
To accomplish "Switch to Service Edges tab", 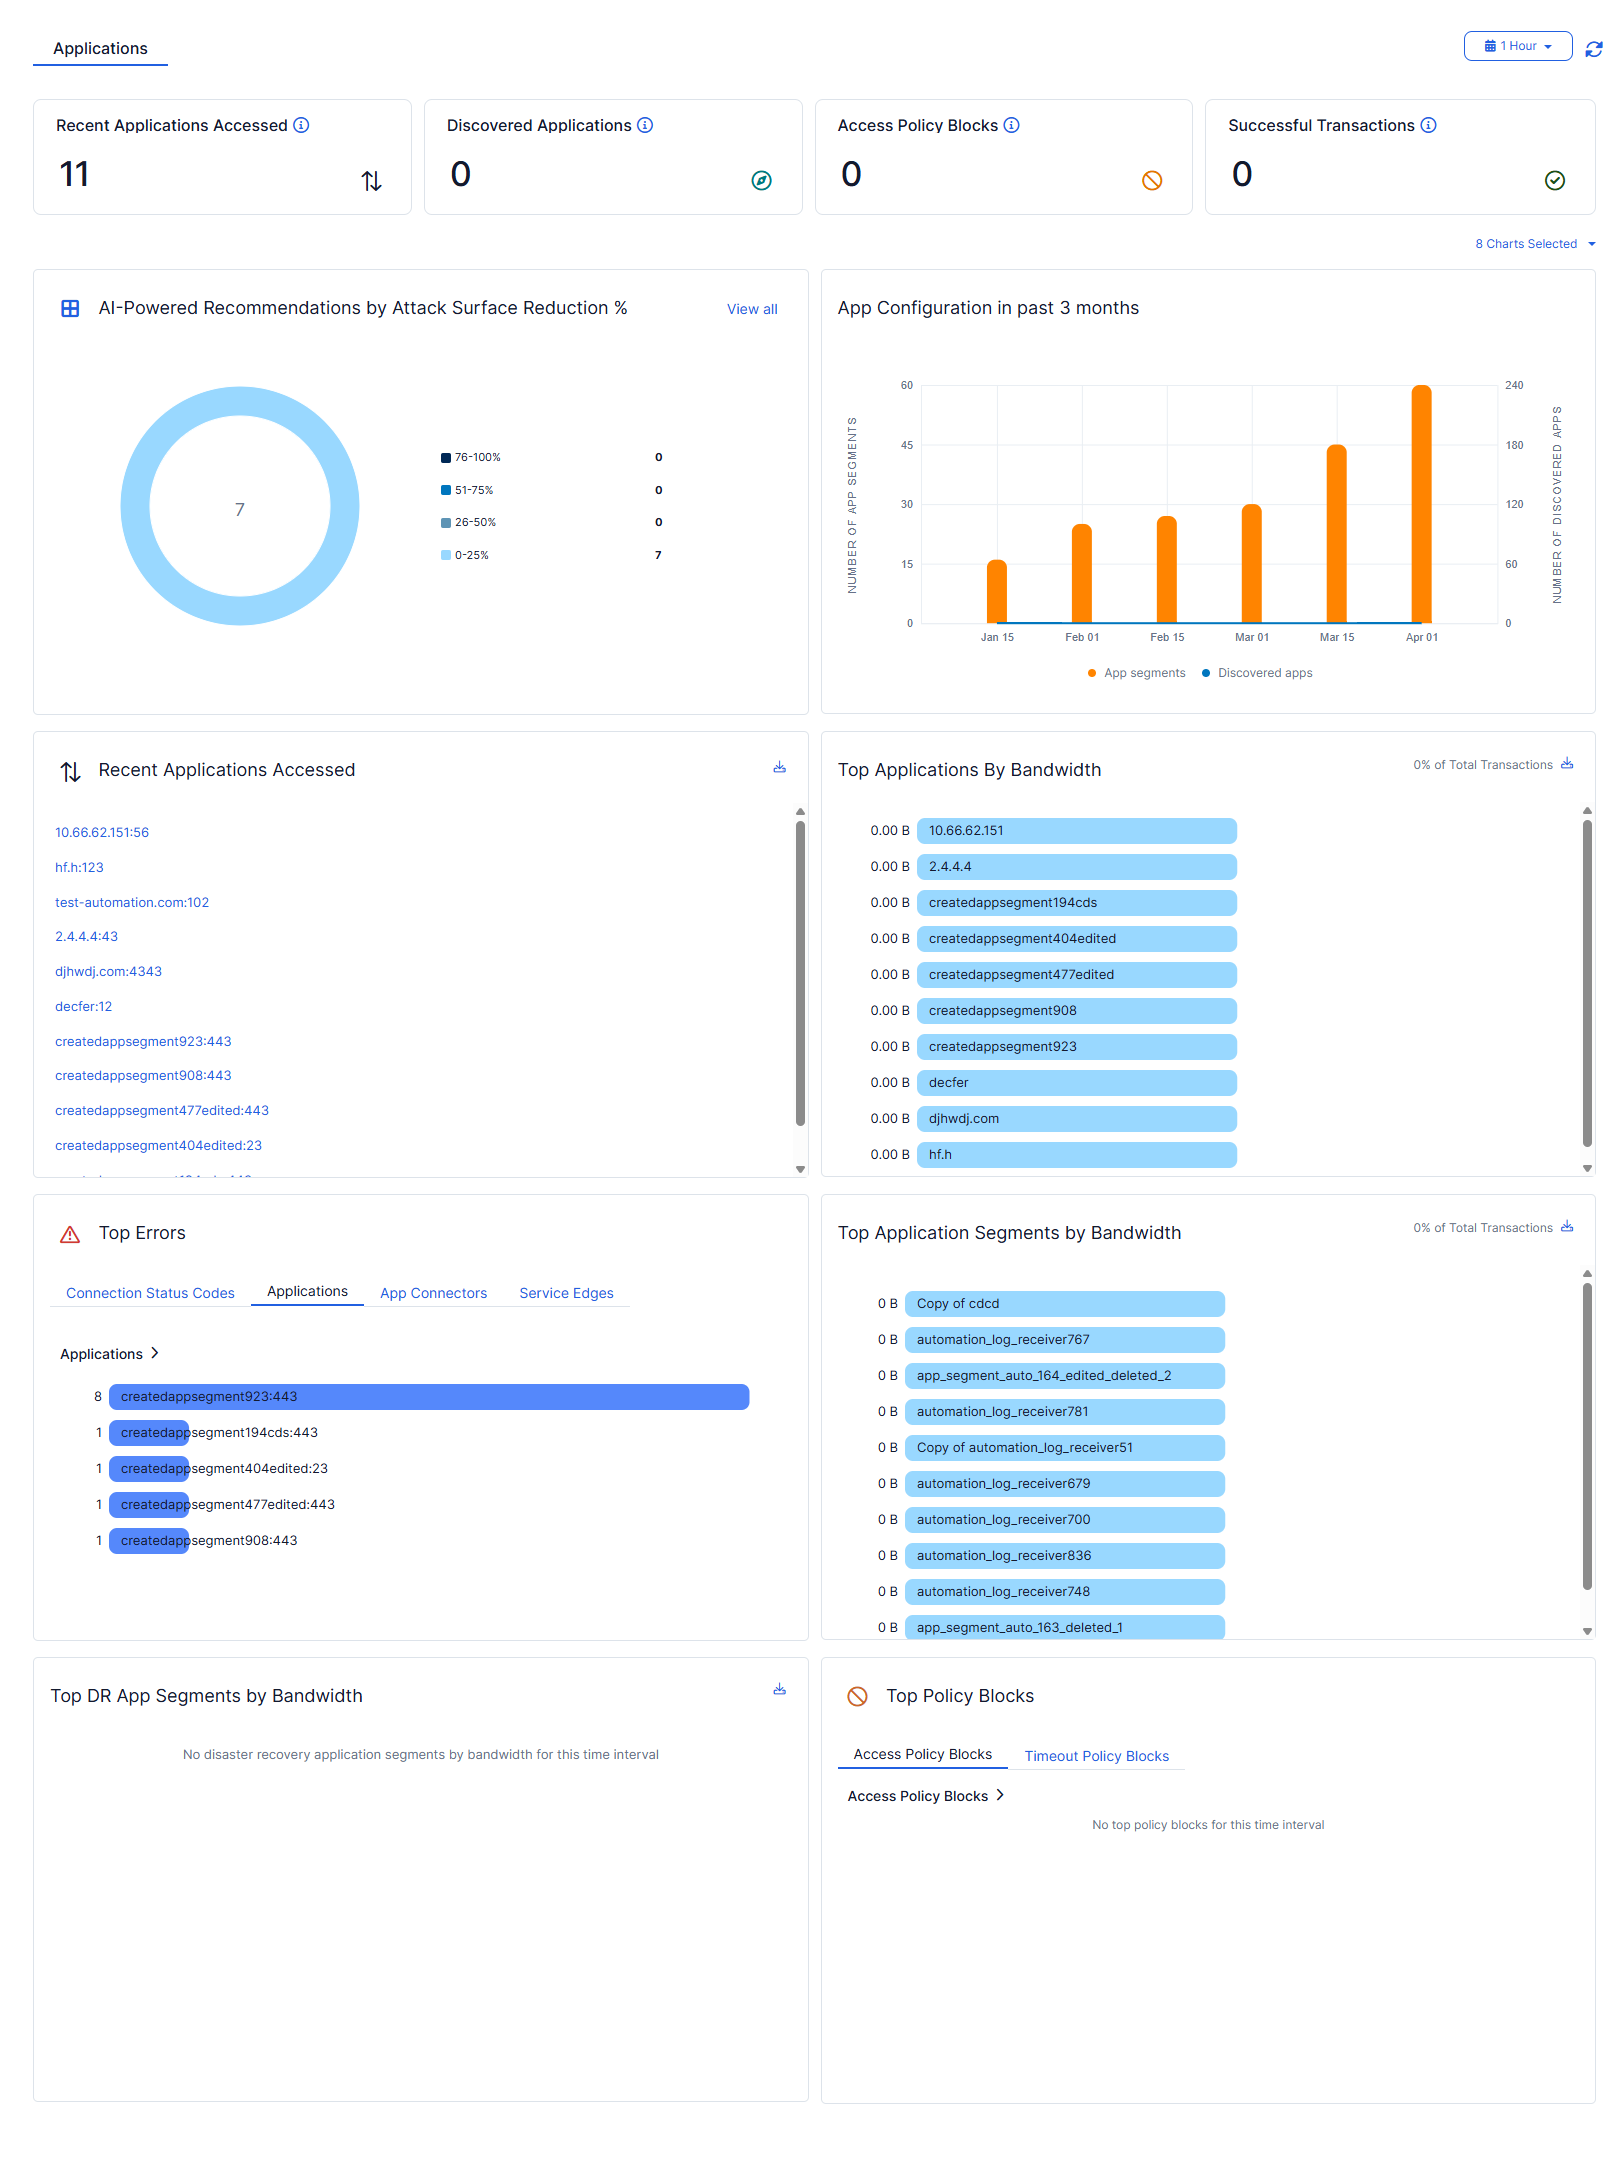I will pos(566,1293).
